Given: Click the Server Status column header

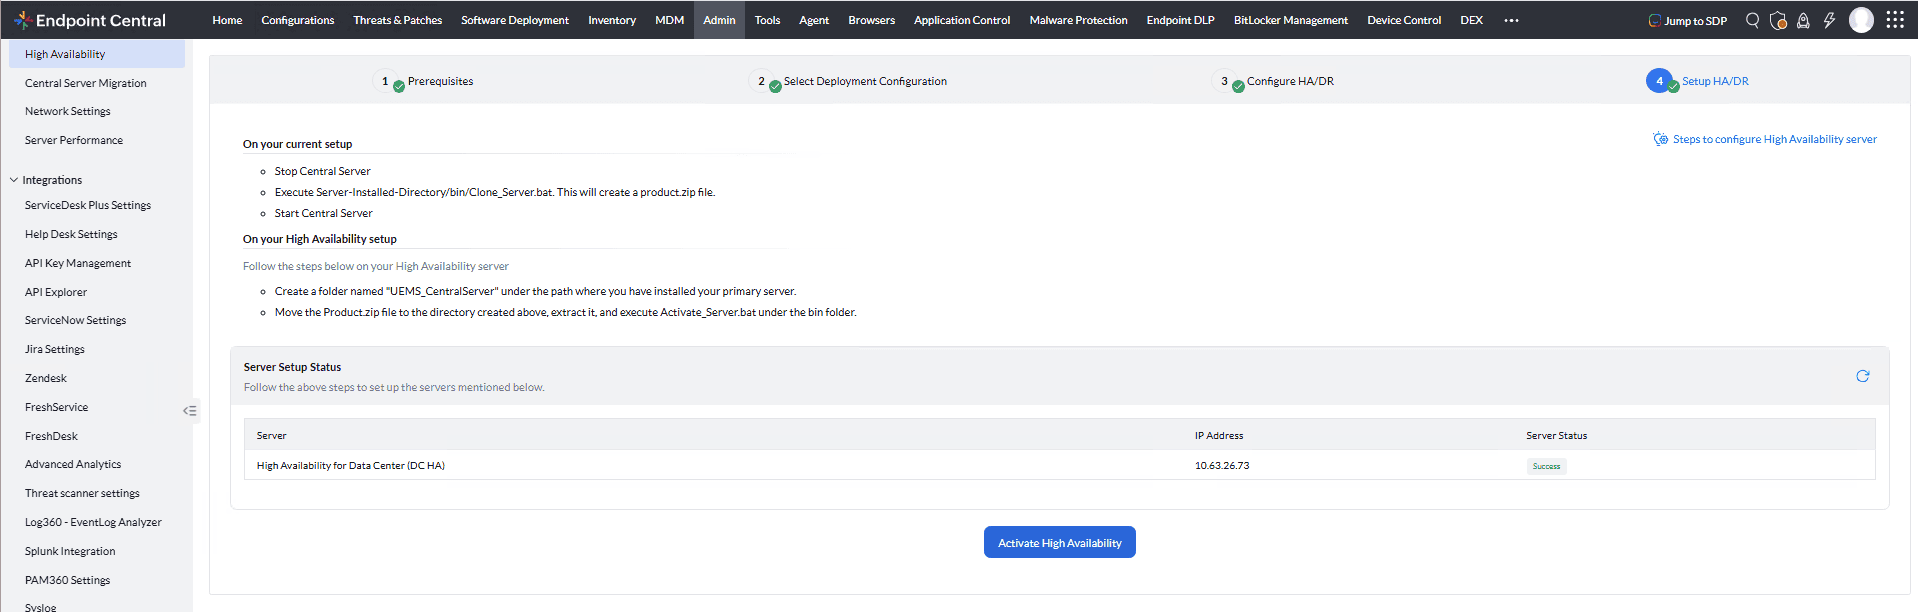Looking at the screenshot, I should [1556, 435].
